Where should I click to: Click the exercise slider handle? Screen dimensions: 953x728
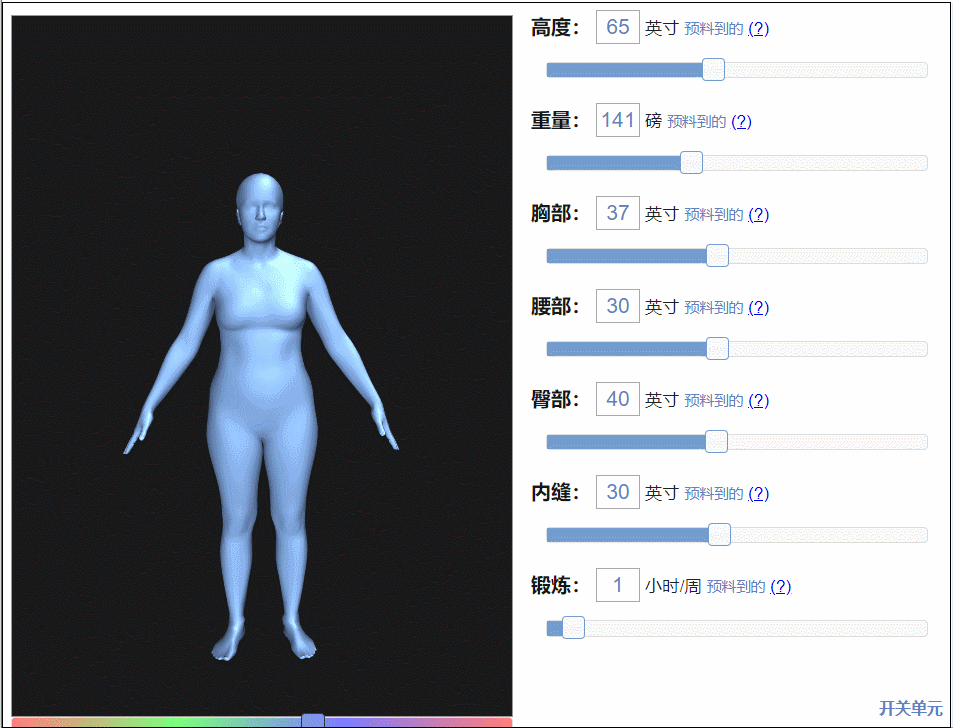(572, 627)
